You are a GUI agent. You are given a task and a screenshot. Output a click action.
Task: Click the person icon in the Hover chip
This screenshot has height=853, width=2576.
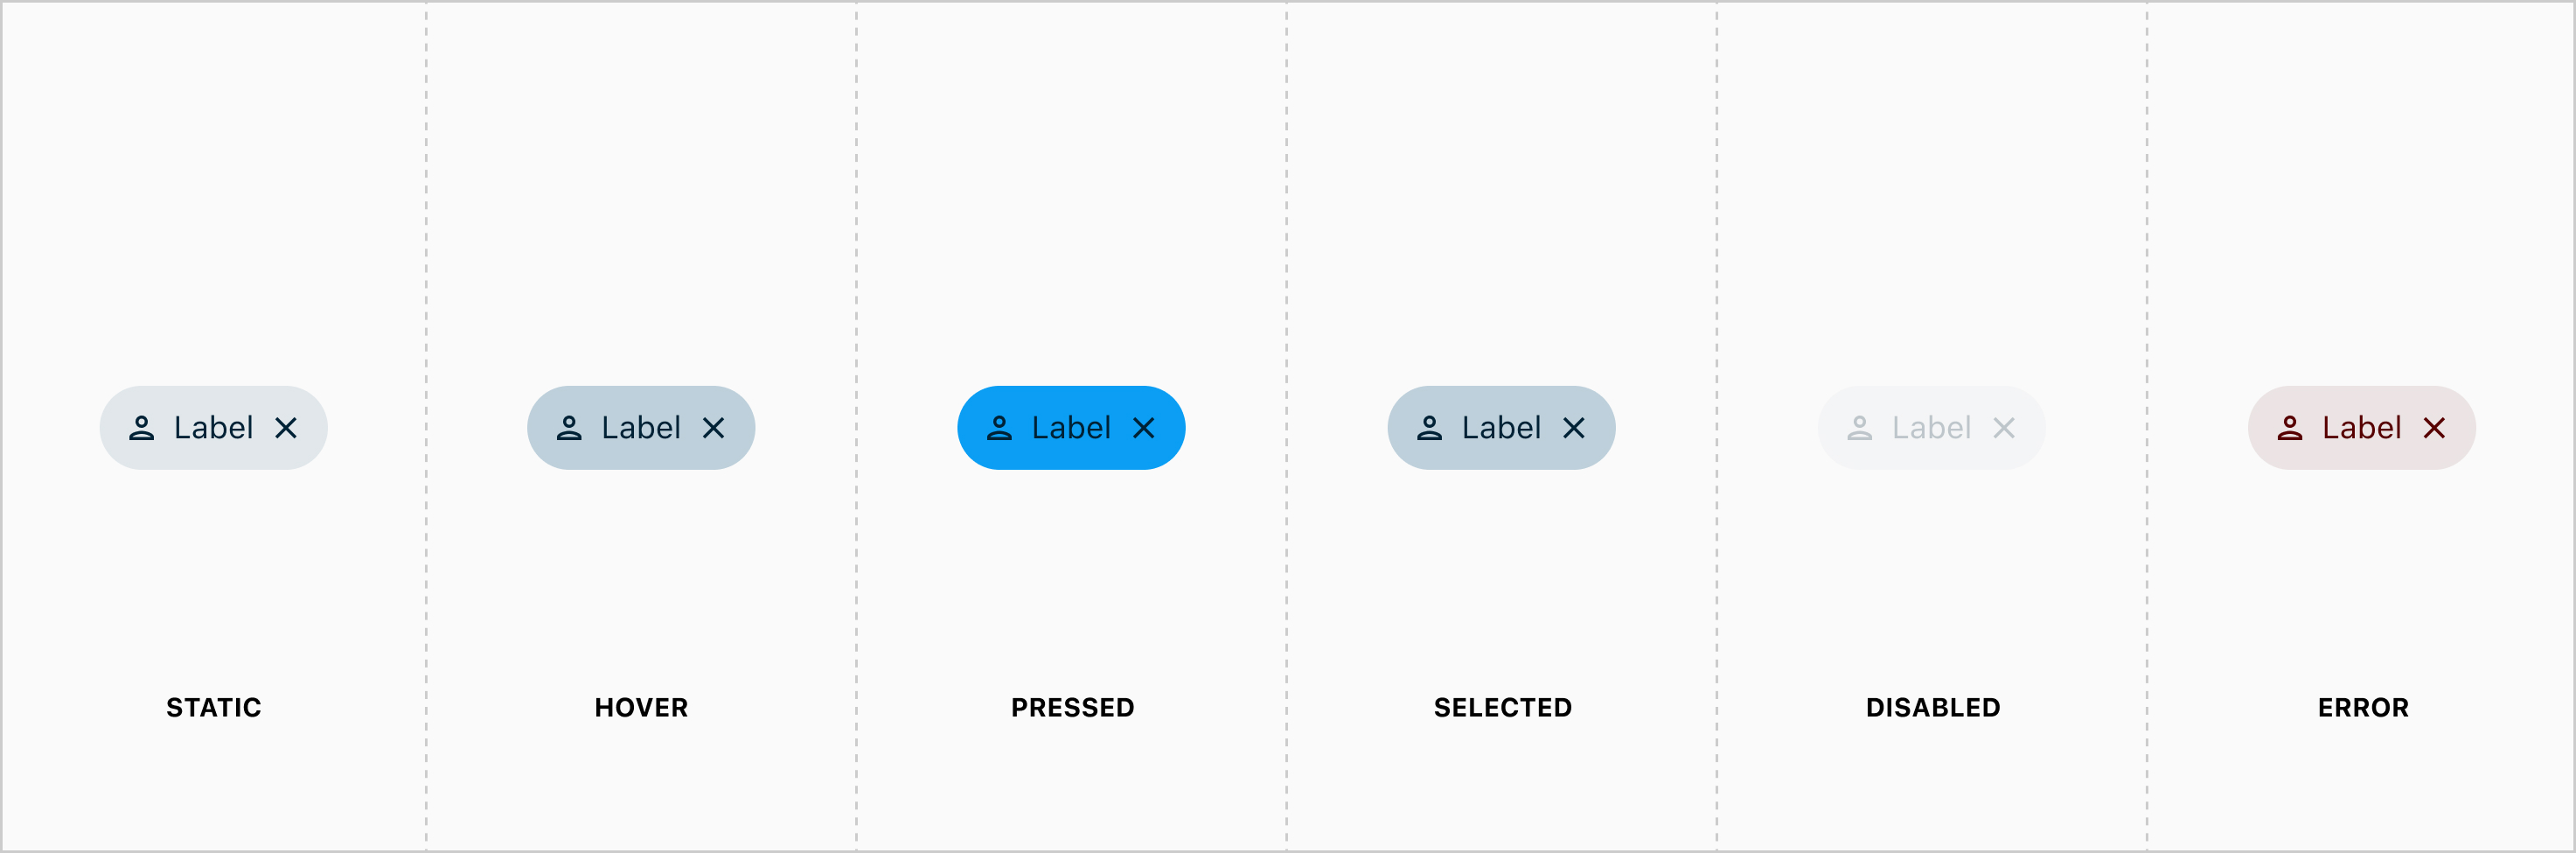tap(569, 428)
